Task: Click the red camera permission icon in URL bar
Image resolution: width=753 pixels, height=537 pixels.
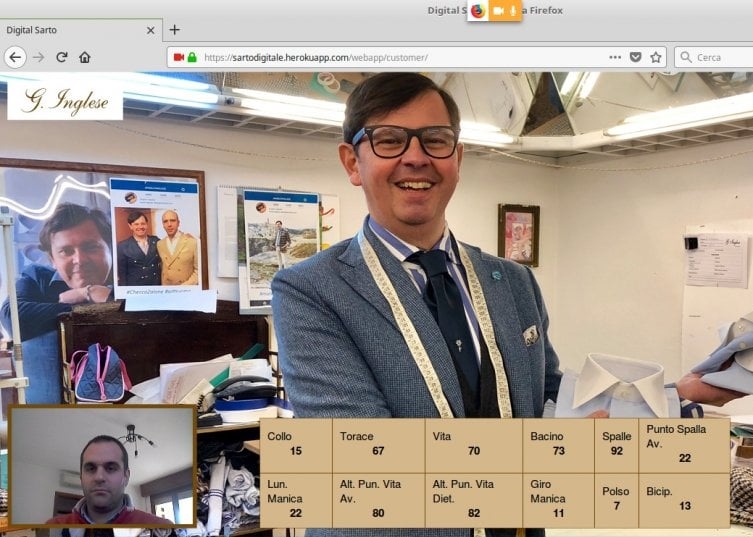Action: click(178, 57)
